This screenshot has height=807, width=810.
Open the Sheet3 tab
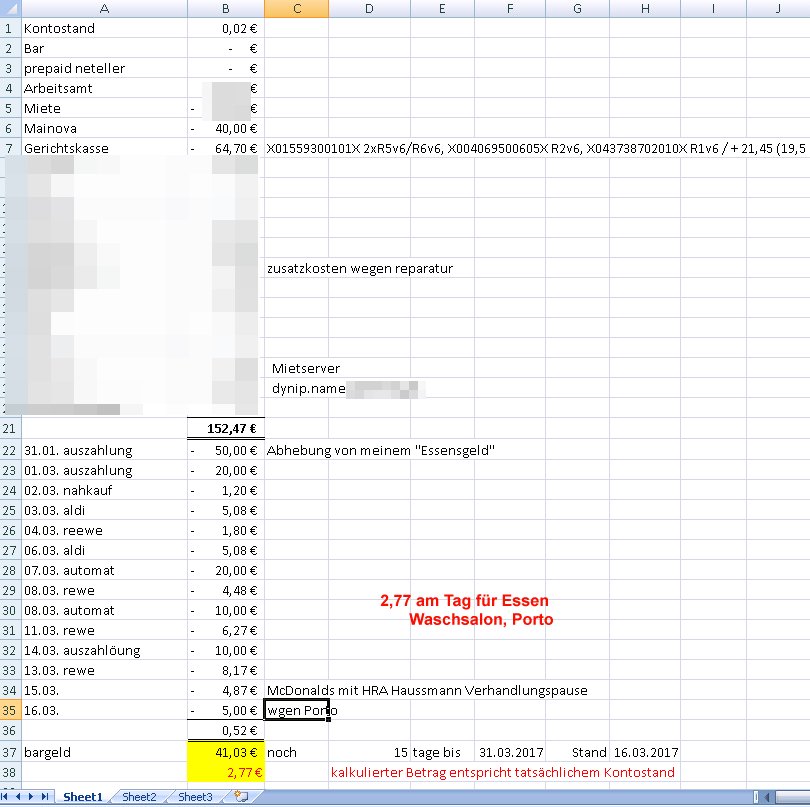(x=195, y=797)
